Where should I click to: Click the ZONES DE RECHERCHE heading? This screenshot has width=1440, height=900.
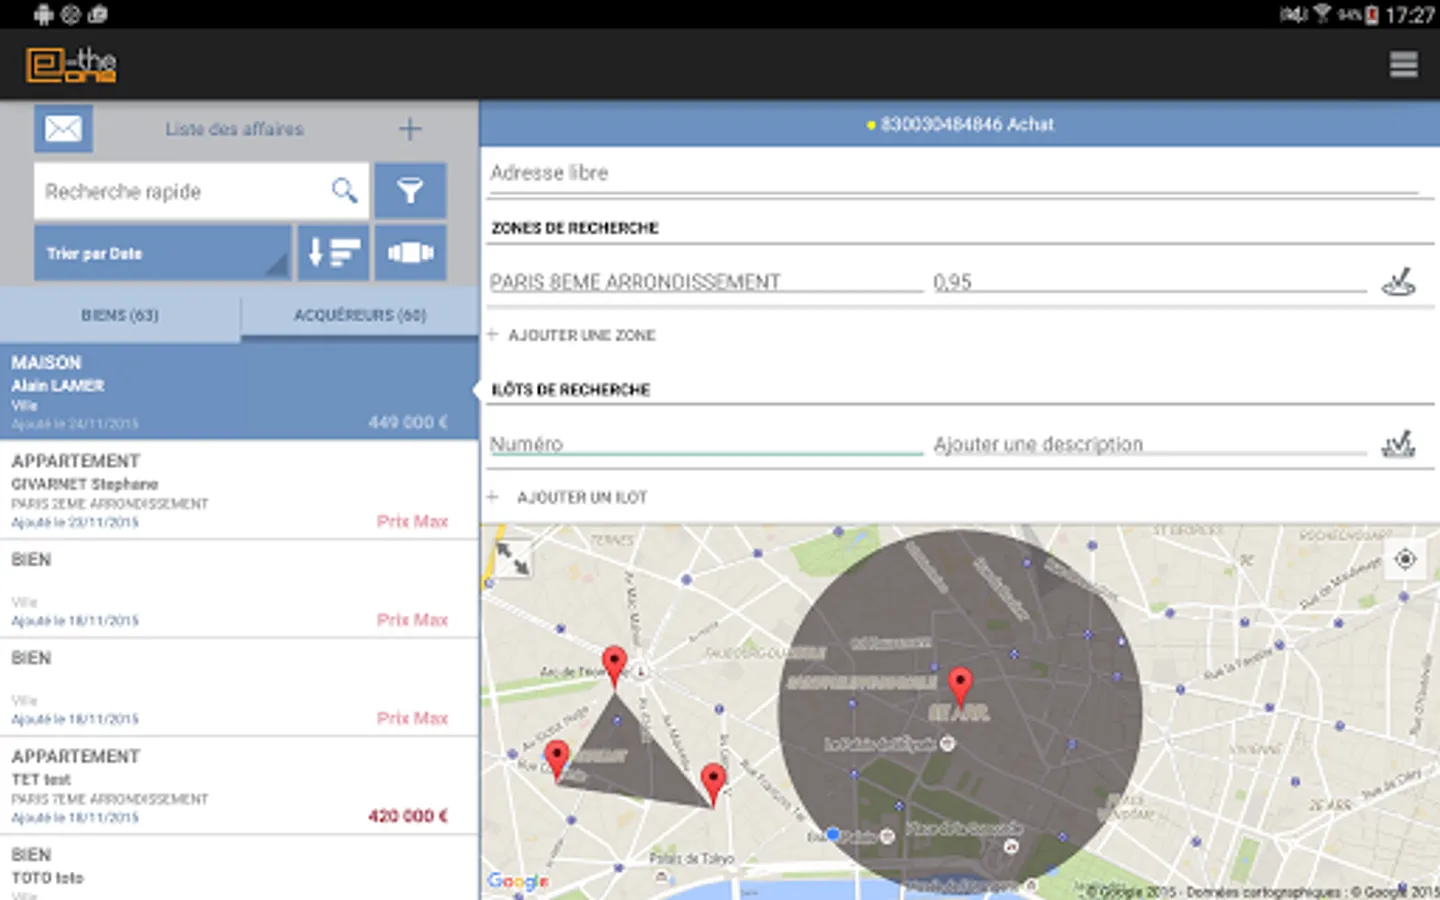[x=575, y=228]
